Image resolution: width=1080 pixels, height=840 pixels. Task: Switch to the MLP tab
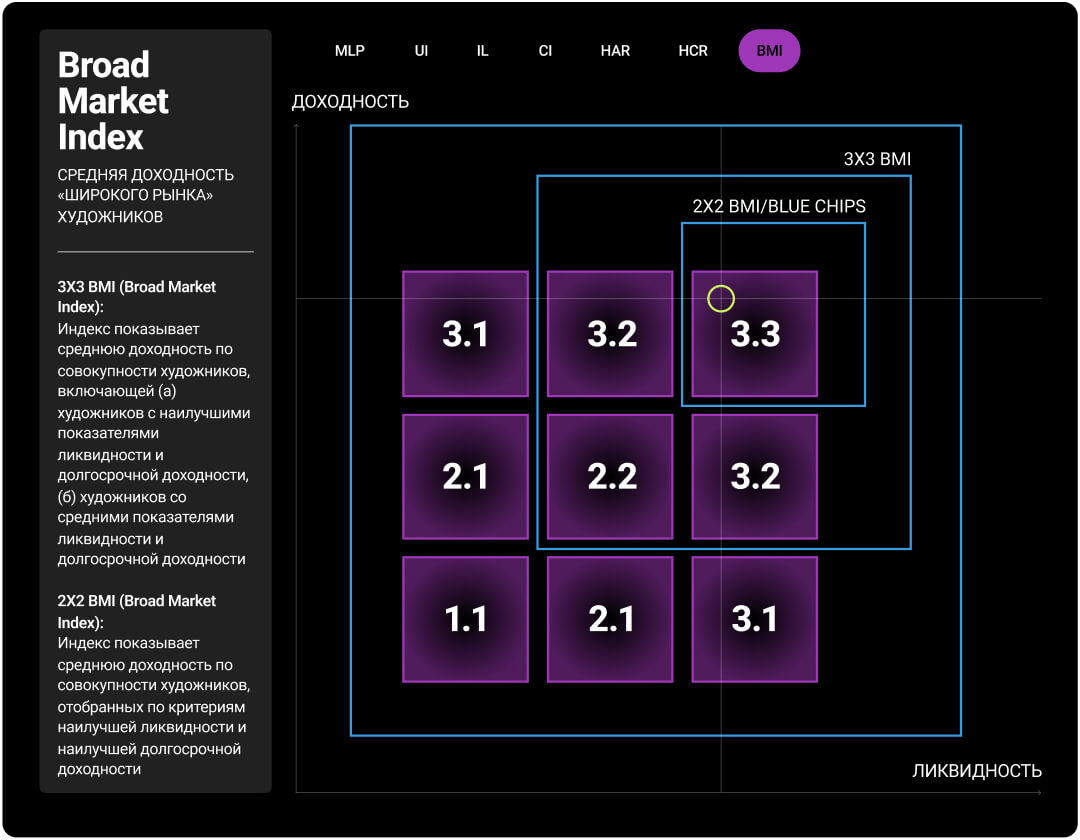pos(350,51)
